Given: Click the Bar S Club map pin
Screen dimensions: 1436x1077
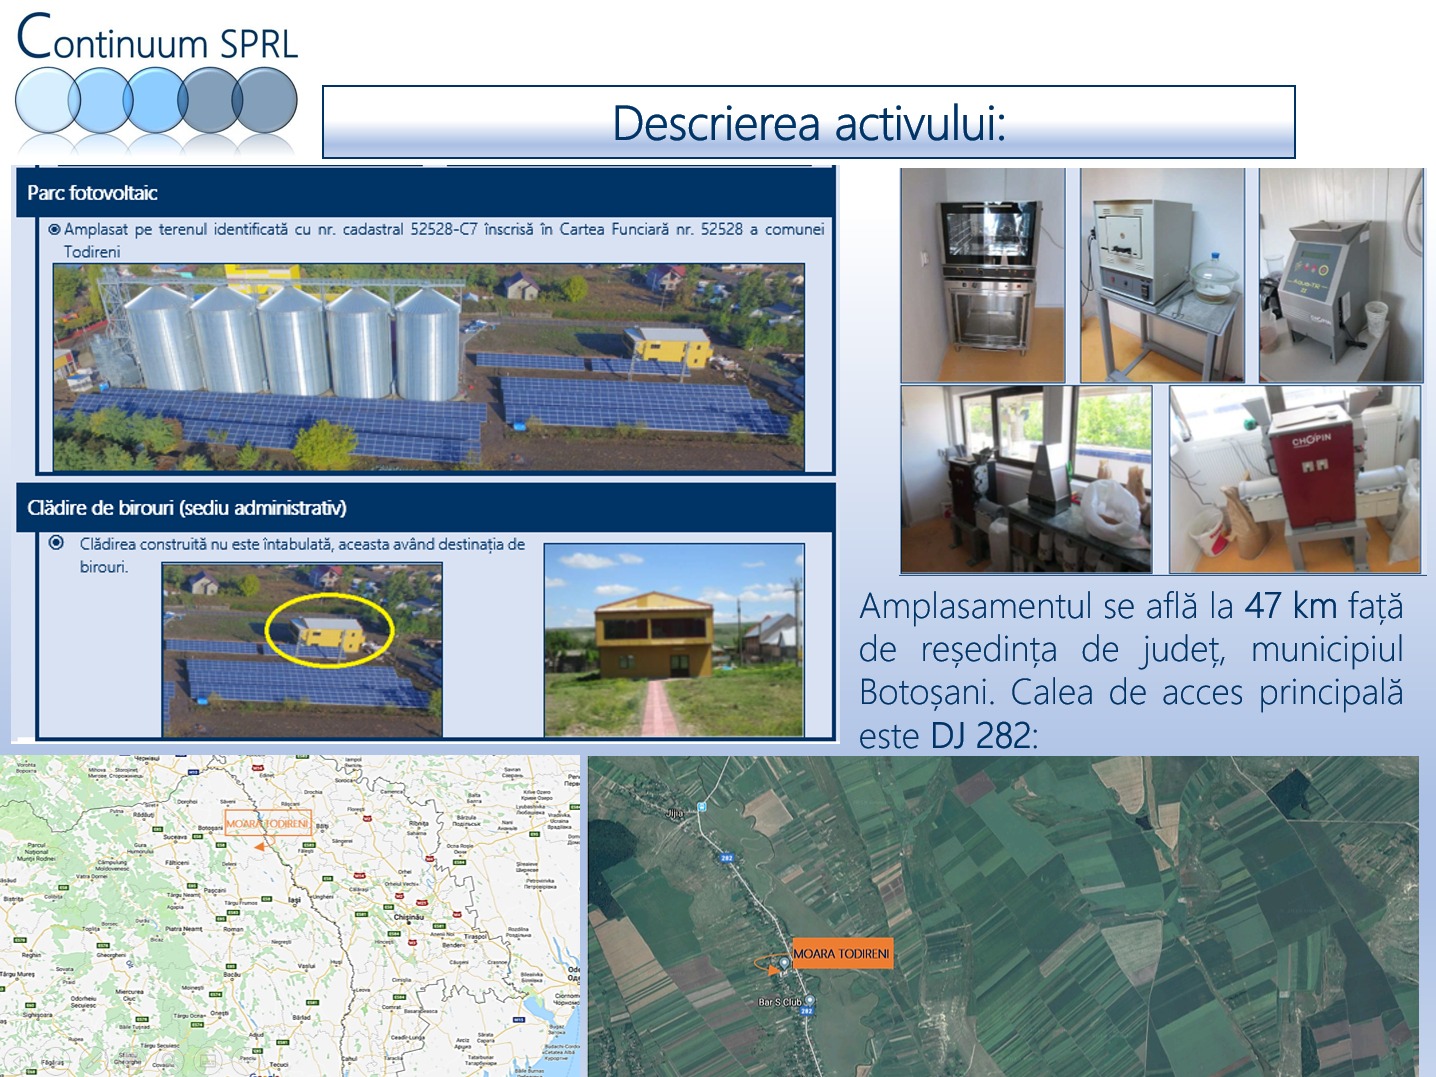Looking at the screenshot, I should click(x=810, y=1000).
